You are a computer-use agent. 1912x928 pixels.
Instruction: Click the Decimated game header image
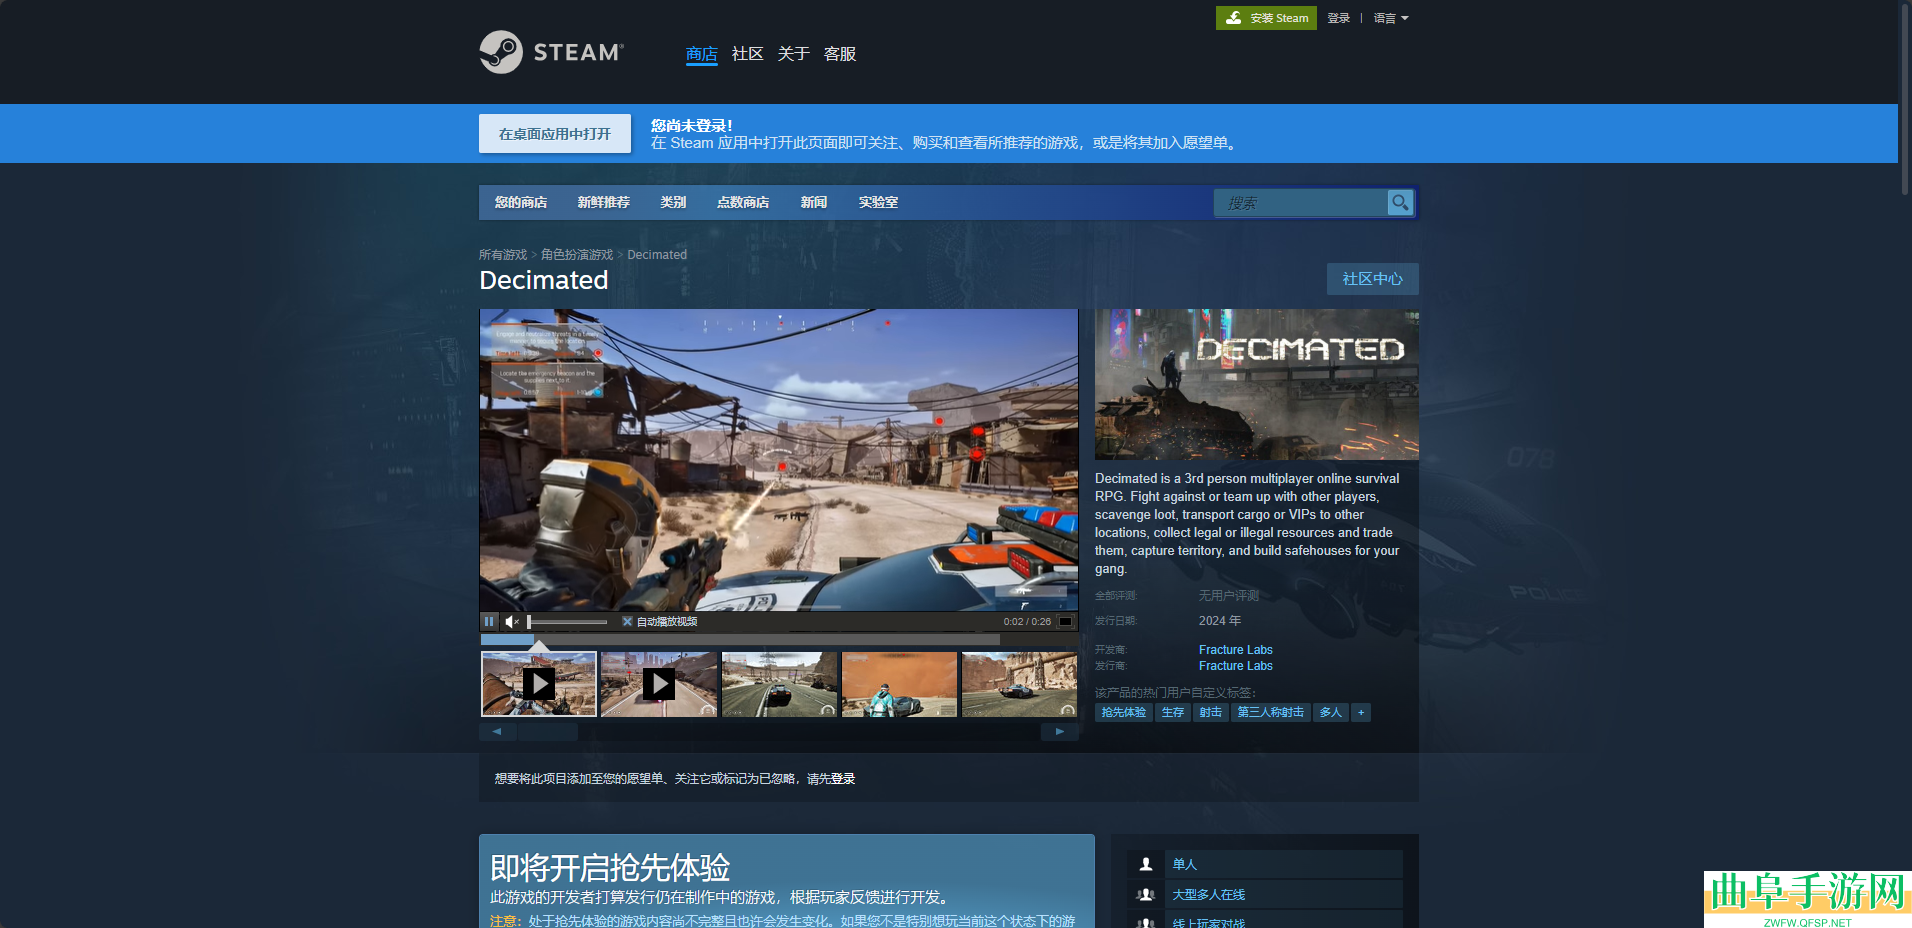1257,384
